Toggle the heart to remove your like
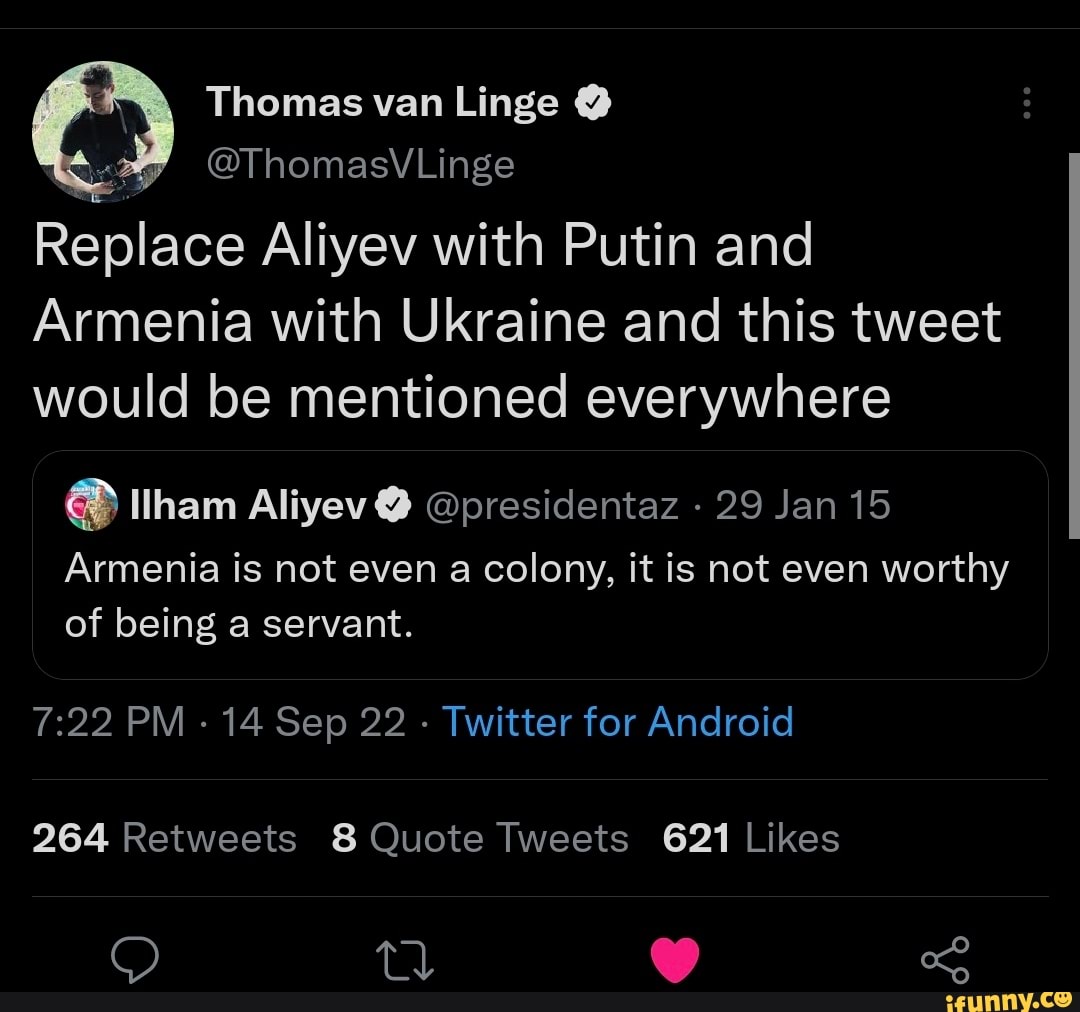This screenshot has width=1080, height=1012. (675, 957)
